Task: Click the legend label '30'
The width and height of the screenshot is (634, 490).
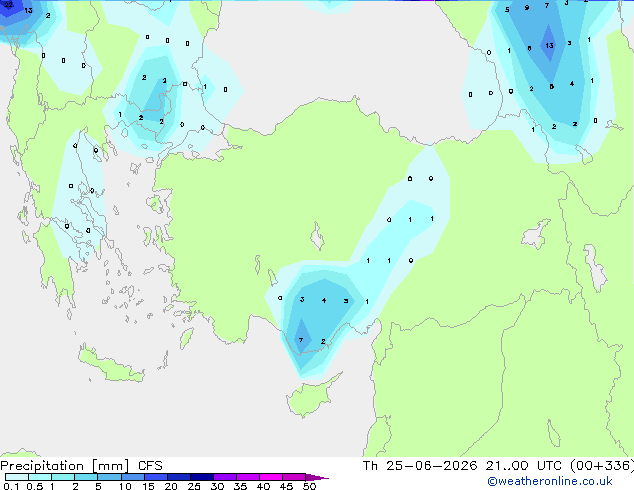Action: tap(217, 486)
